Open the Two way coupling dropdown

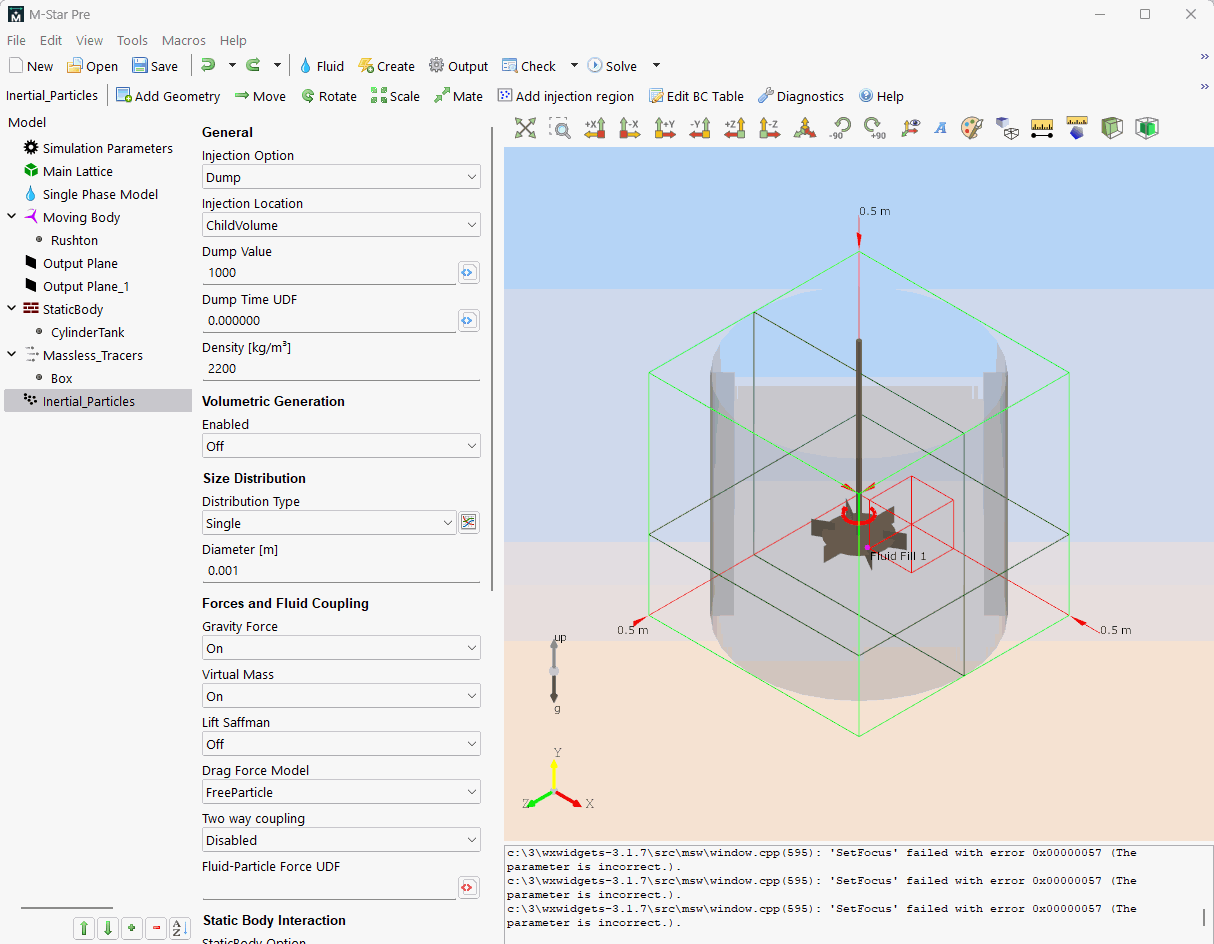pos(341,840)
